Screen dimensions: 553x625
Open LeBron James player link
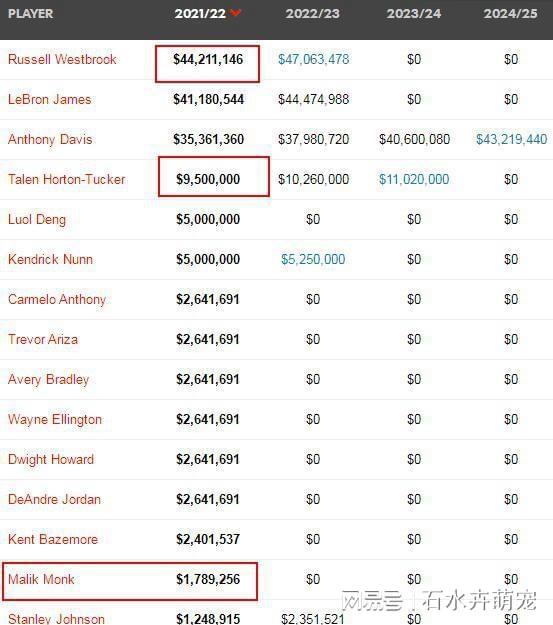[49, 99]
